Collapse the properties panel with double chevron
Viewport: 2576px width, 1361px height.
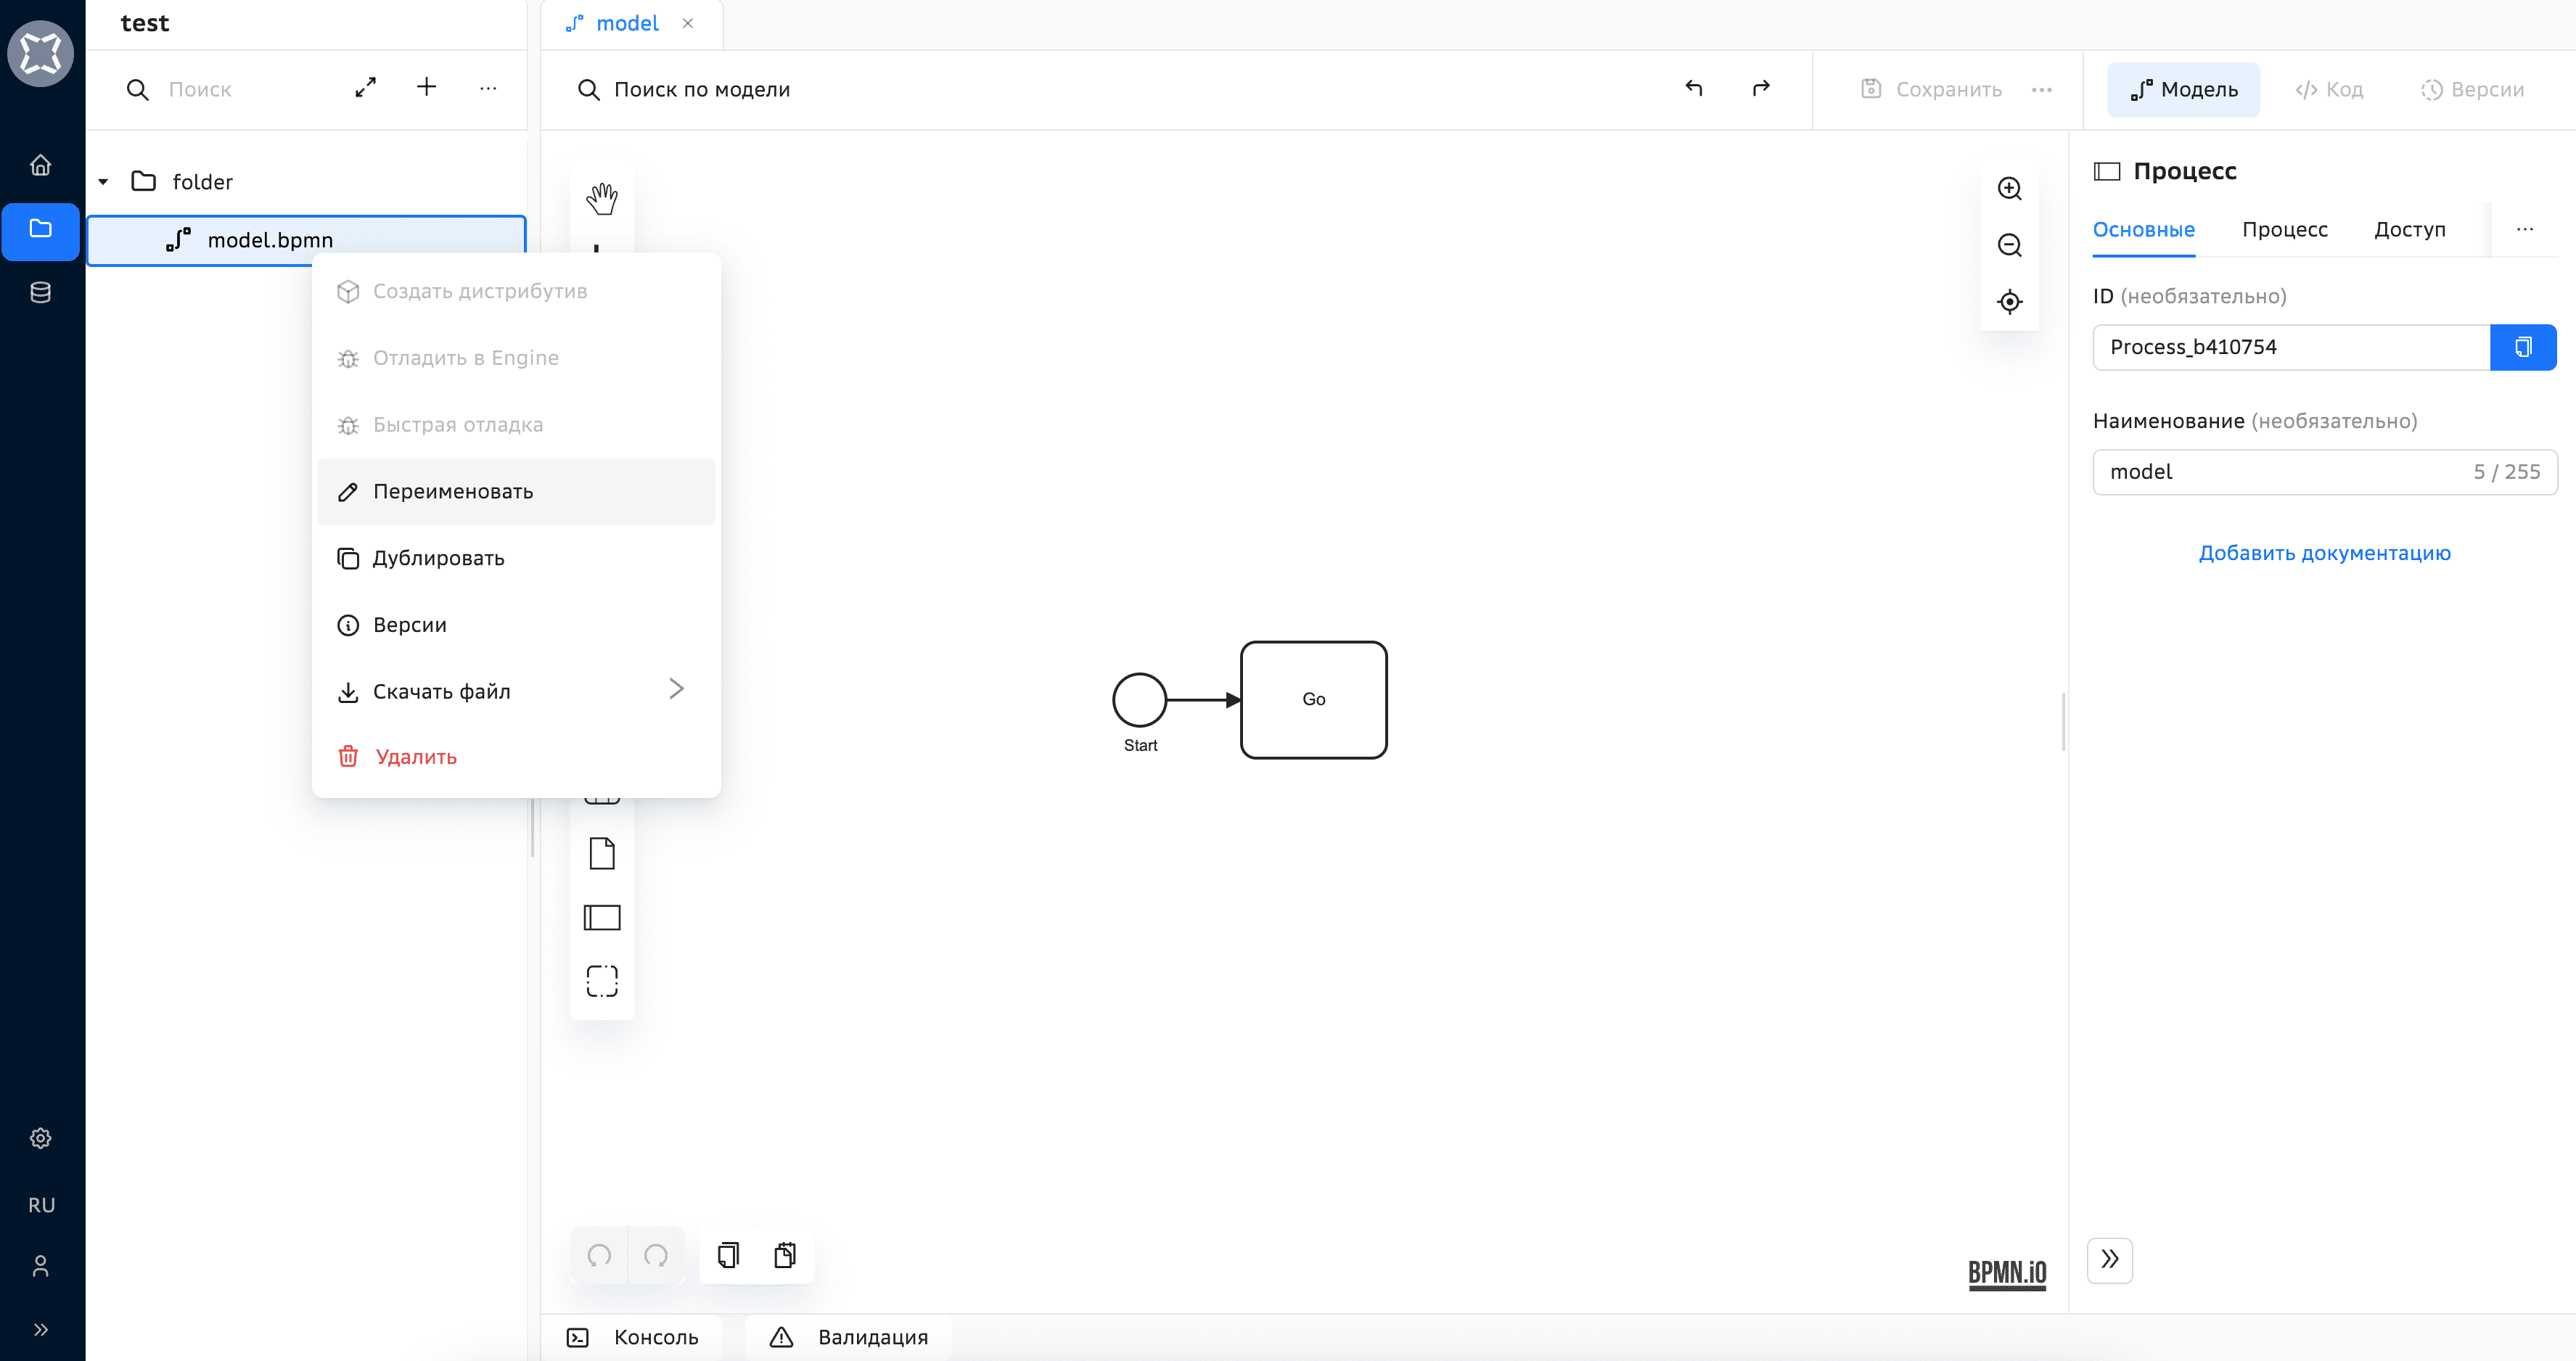(x=2109, y=1259)
